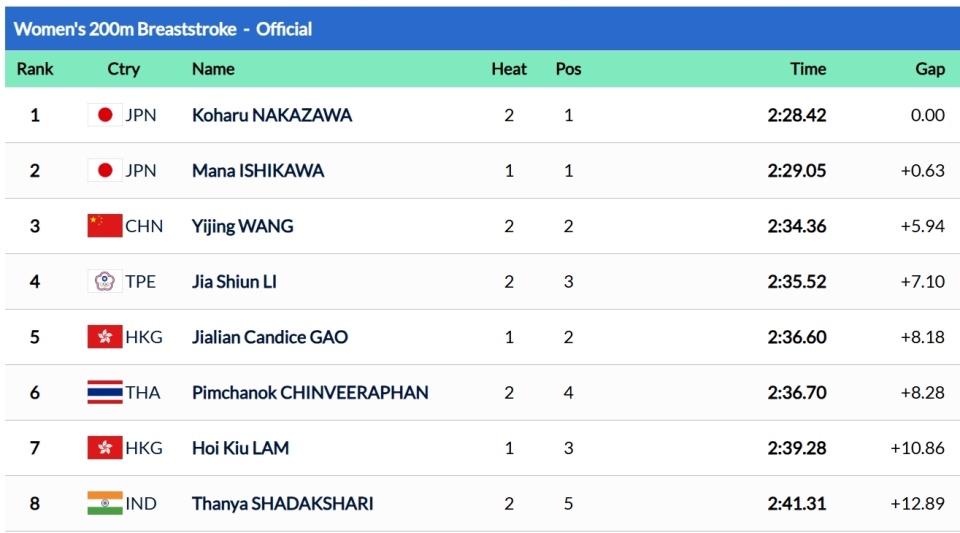Click the China flag in Yijing WANG's row
The image size is (960, 533).
click(x=104, y=226)
